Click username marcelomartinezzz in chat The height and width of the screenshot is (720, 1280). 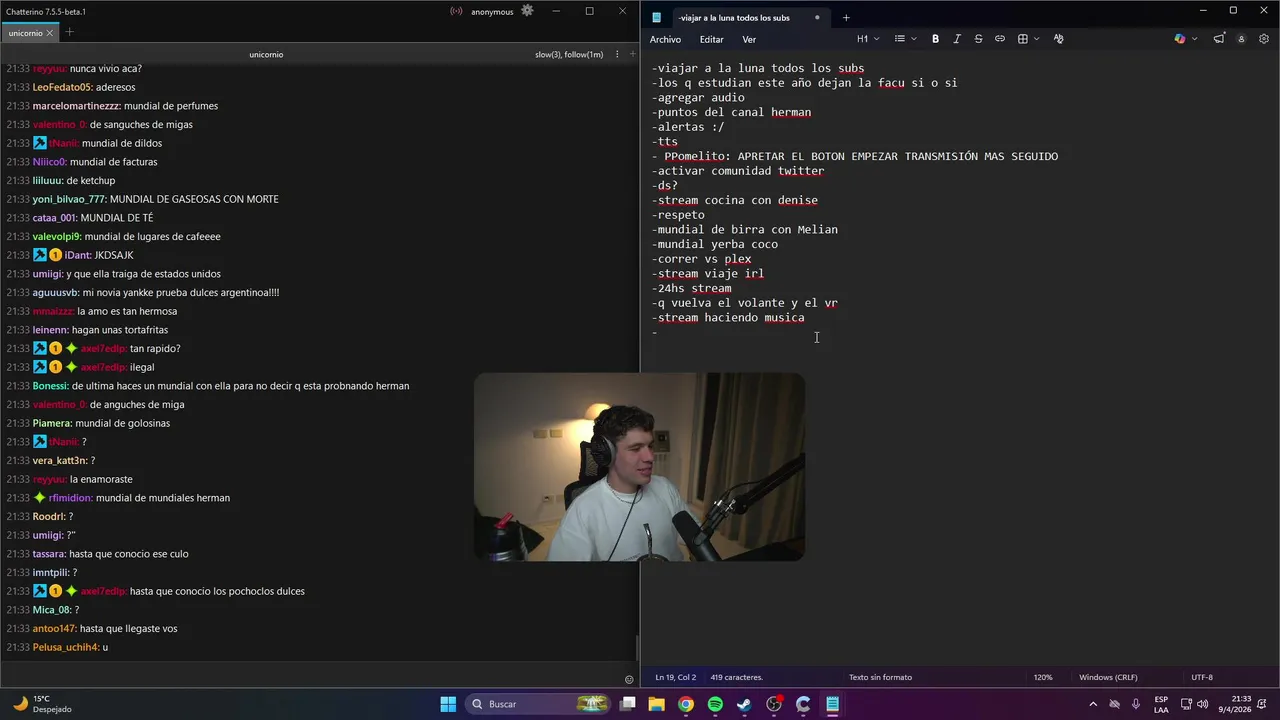(76, 106)
